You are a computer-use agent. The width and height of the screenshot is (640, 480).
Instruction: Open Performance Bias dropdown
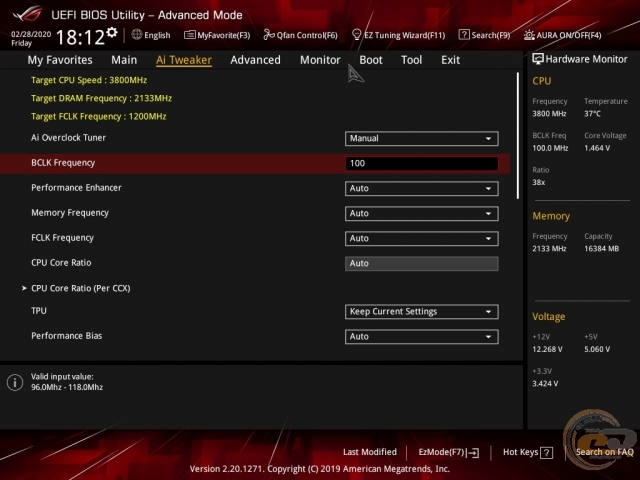tap(421, 337)
